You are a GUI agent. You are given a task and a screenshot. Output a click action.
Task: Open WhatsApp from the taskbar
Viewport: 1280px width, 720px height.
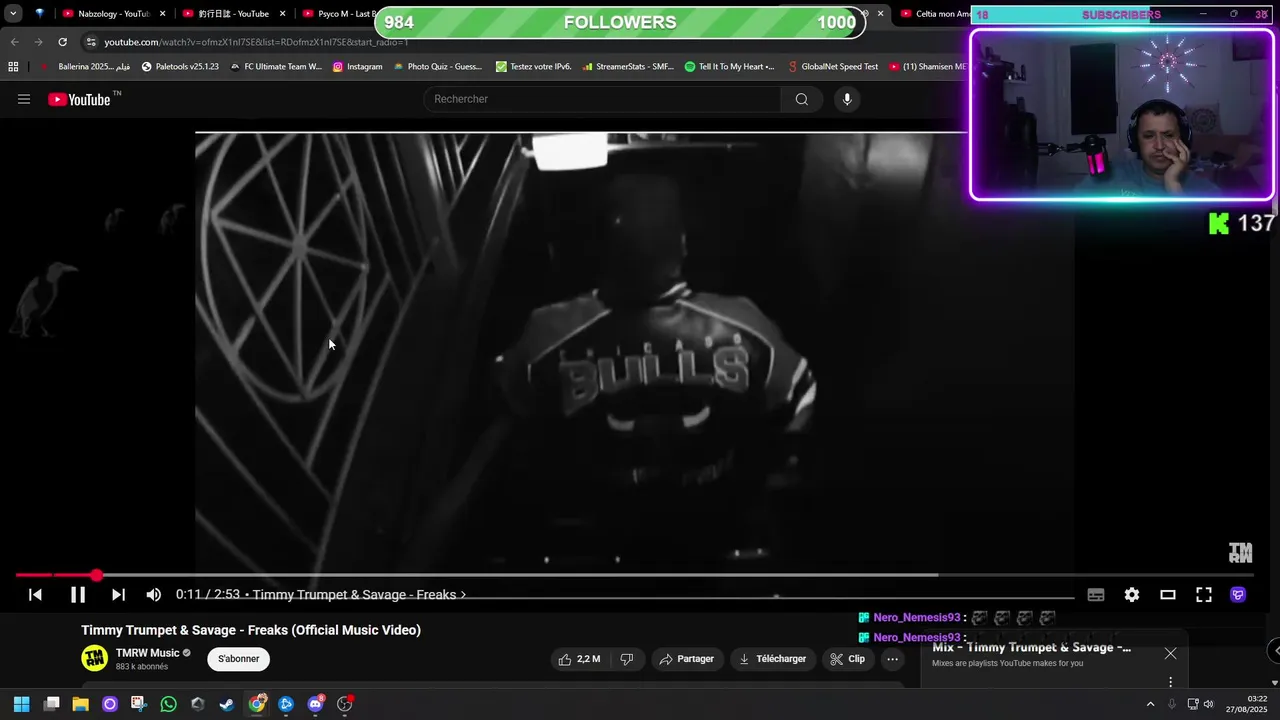168,704
